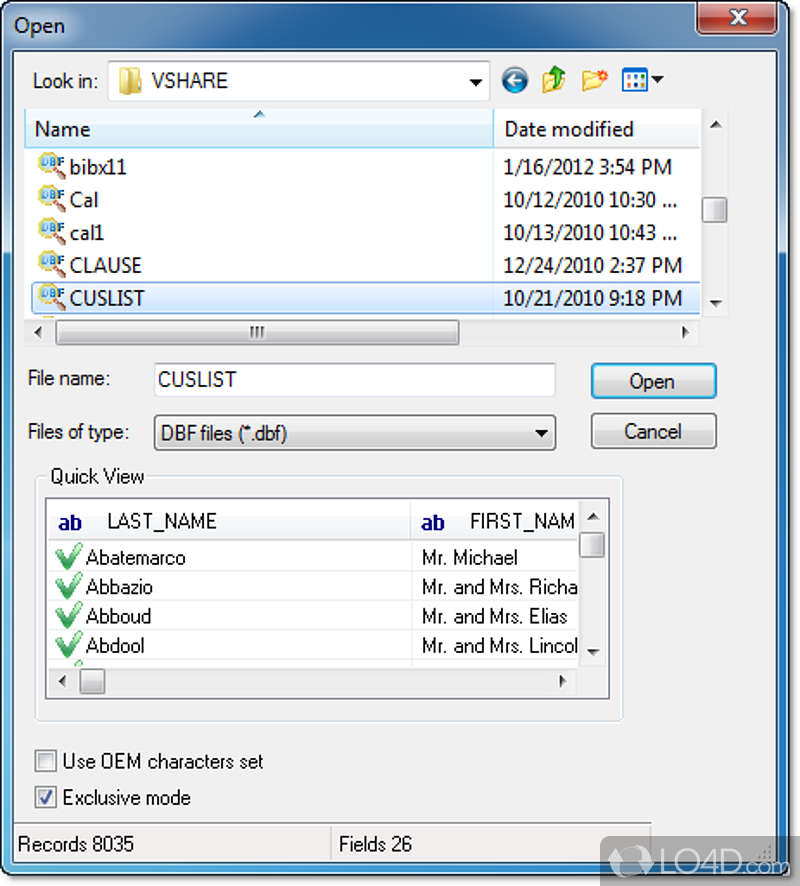This screenshot has height=886, width=800.
Task: Go back to previous folder
Action: coord(515,80)
